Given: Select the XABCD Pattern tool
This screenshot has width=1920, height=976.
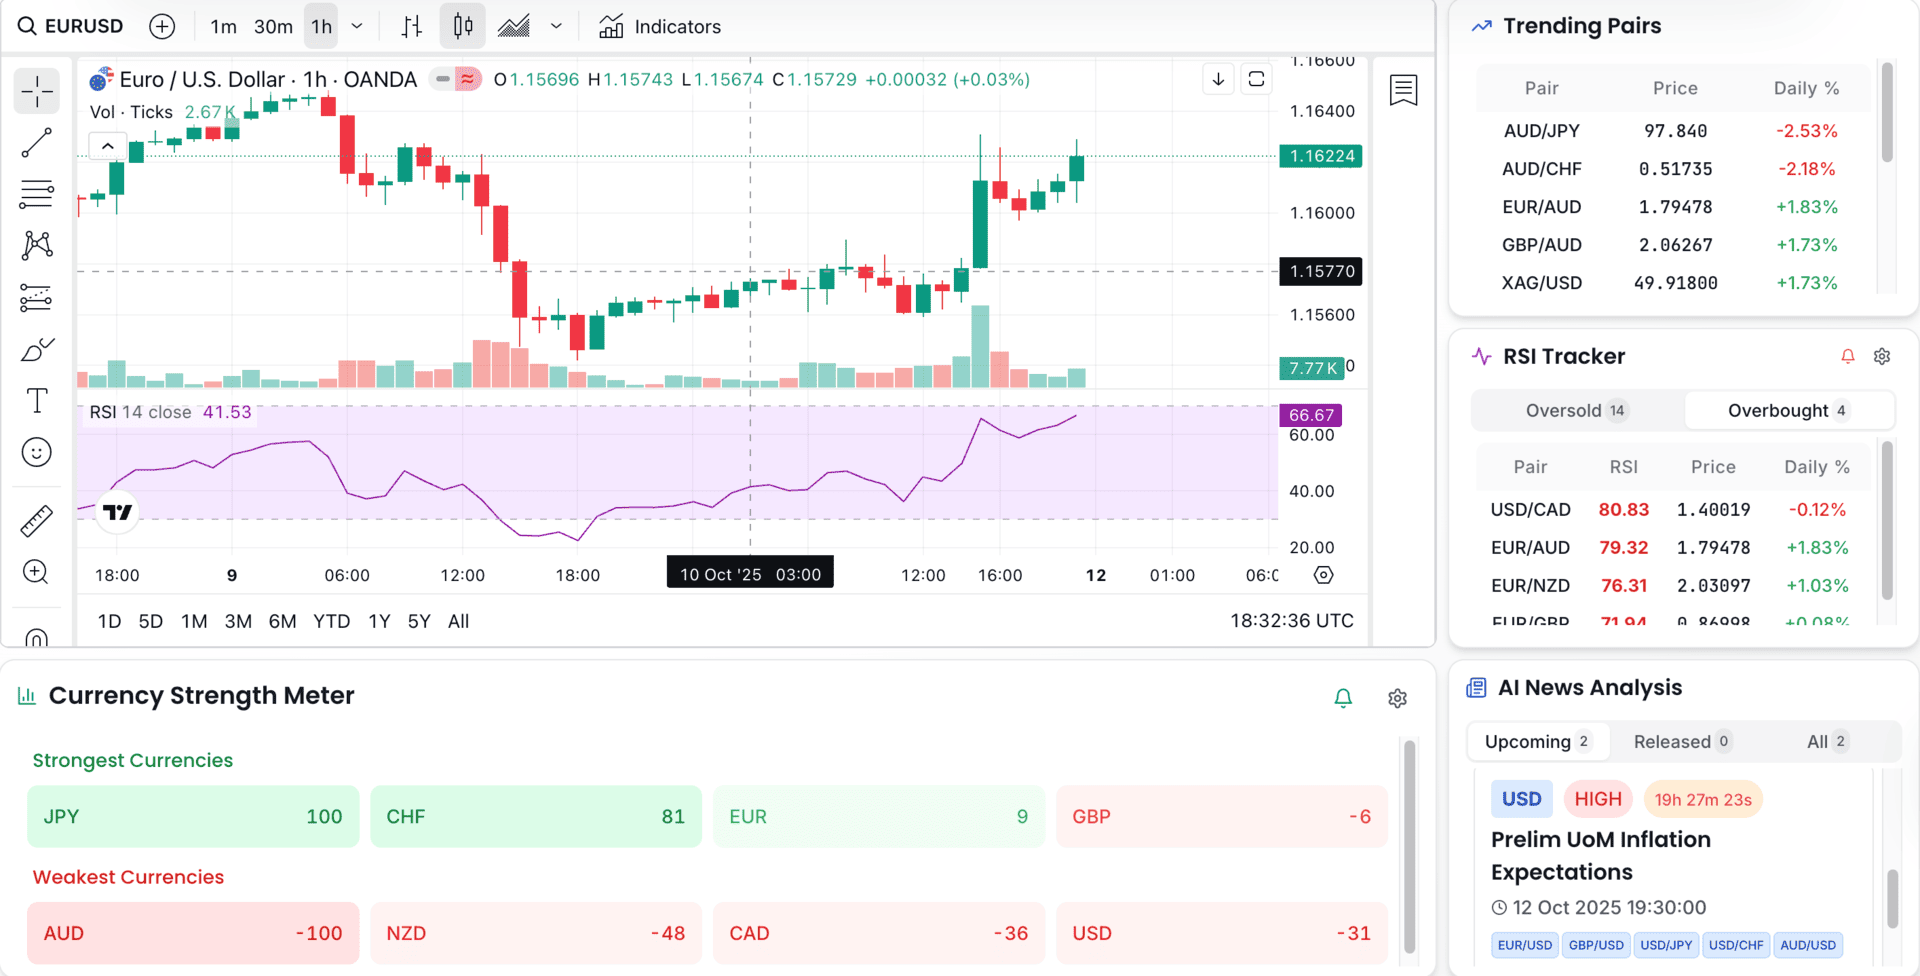Looking at the screenshot, I should coord(37,245).
